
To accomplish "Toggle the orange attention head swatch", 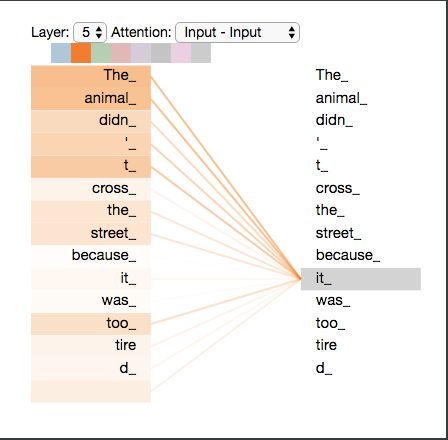I will tap(81, 53).
